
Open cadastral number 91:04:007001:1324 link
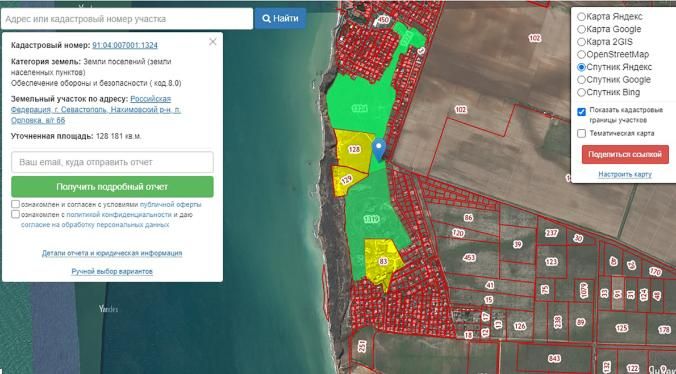pyautogui.click(x=125, y=45)
